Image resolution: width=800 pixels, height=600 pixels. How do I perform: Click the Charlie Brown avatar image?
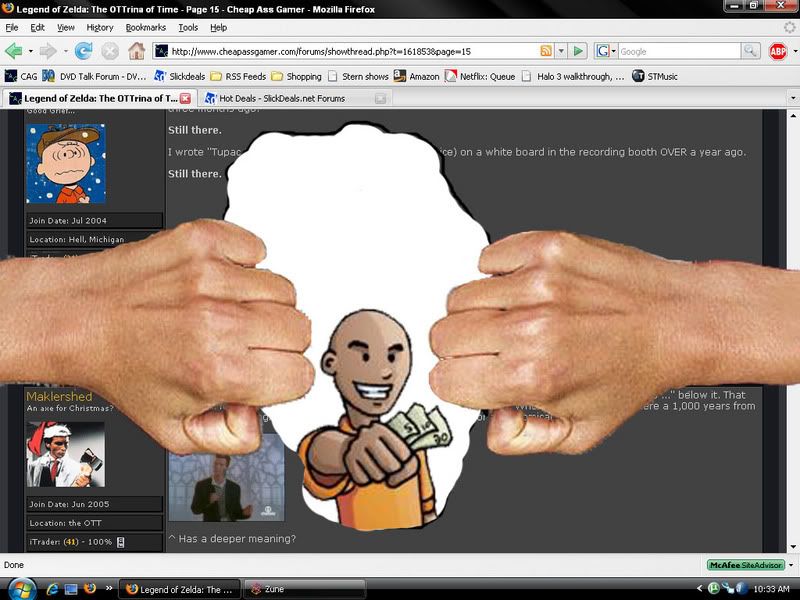(x=66, y=164)
